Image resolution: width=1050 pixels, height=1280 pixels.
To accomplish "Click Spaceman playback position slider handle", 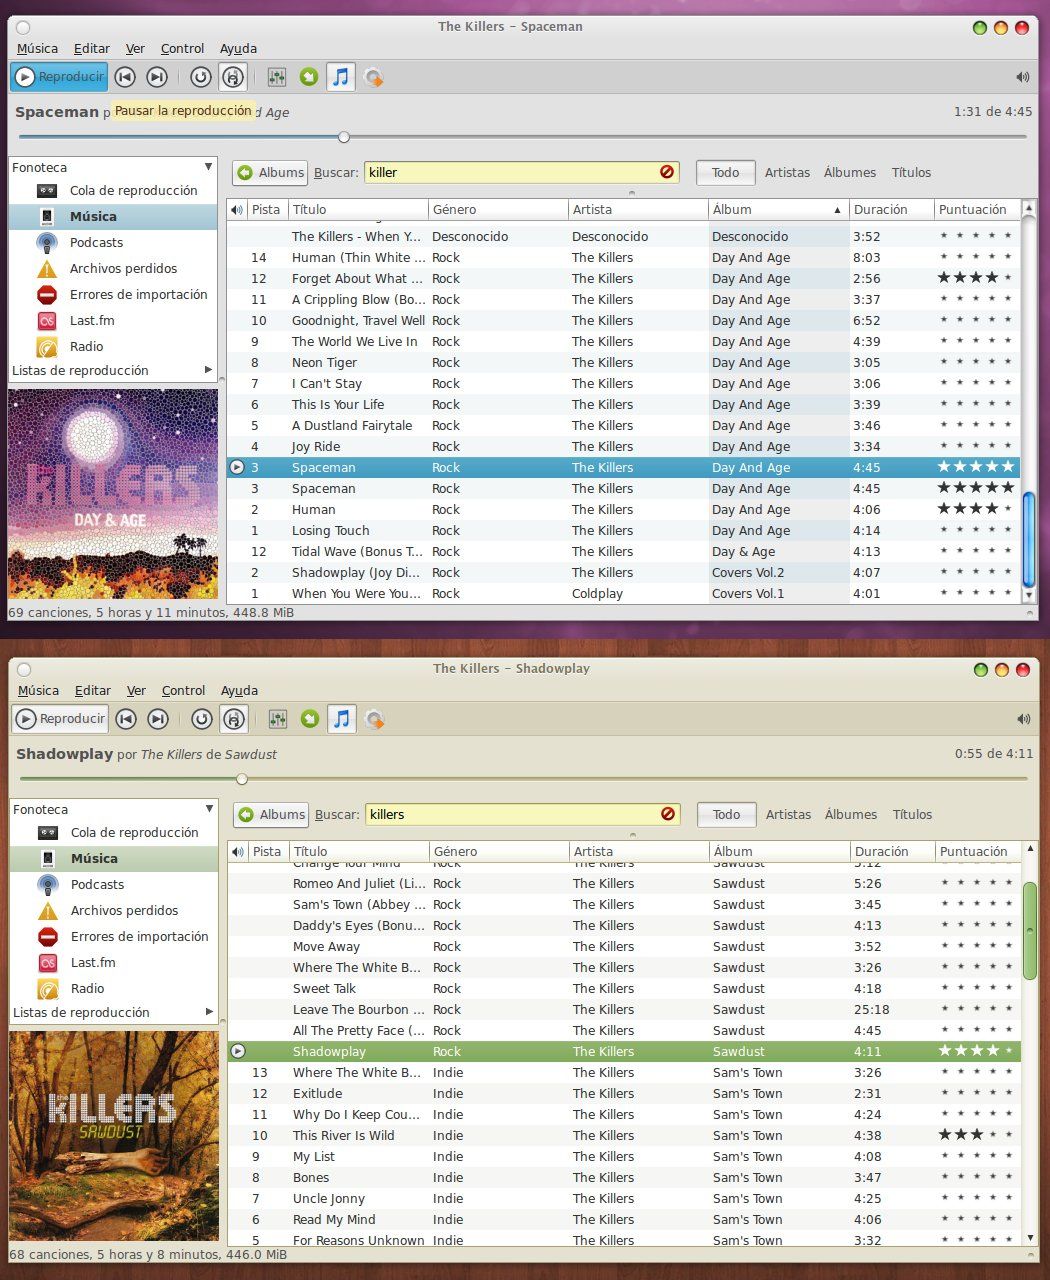I will 344,137.
